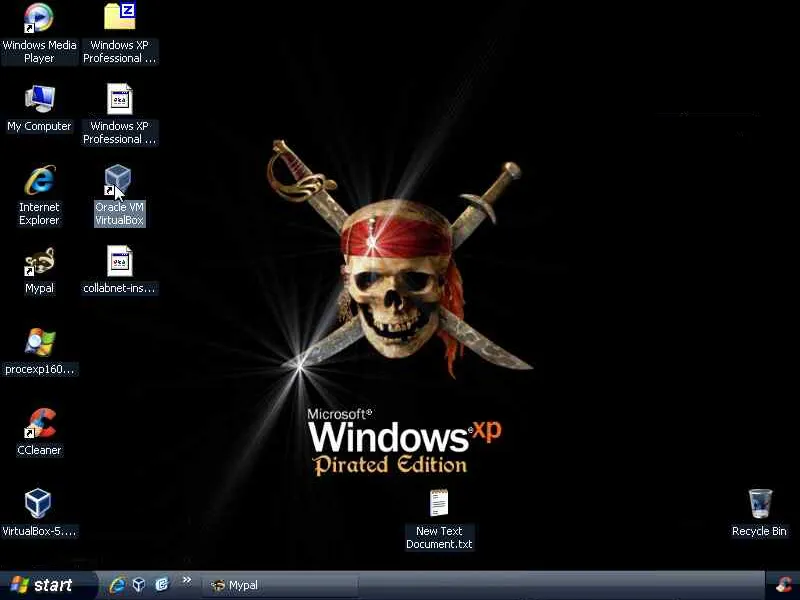This screenshot has height=600, width=800.
Task: Select the Oracle VM VirtualBox desktop shortcut
Action: [x=118, y=180]
